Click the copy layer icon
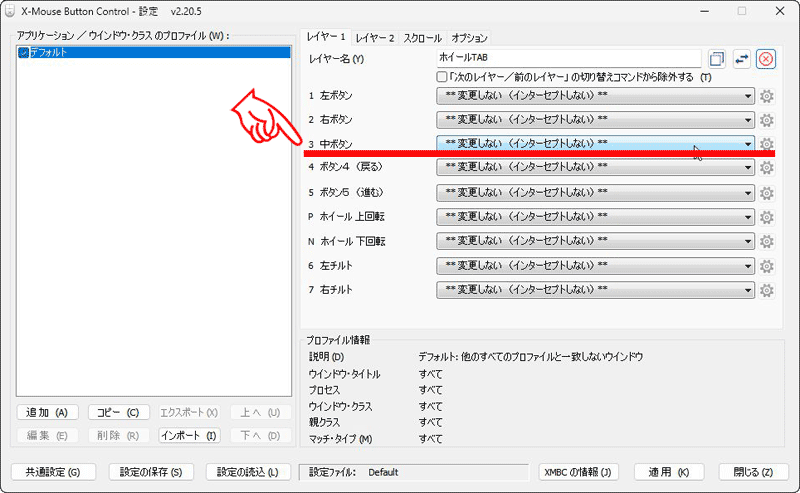Viewport: 800px width, 493px height. click(717, 59)
